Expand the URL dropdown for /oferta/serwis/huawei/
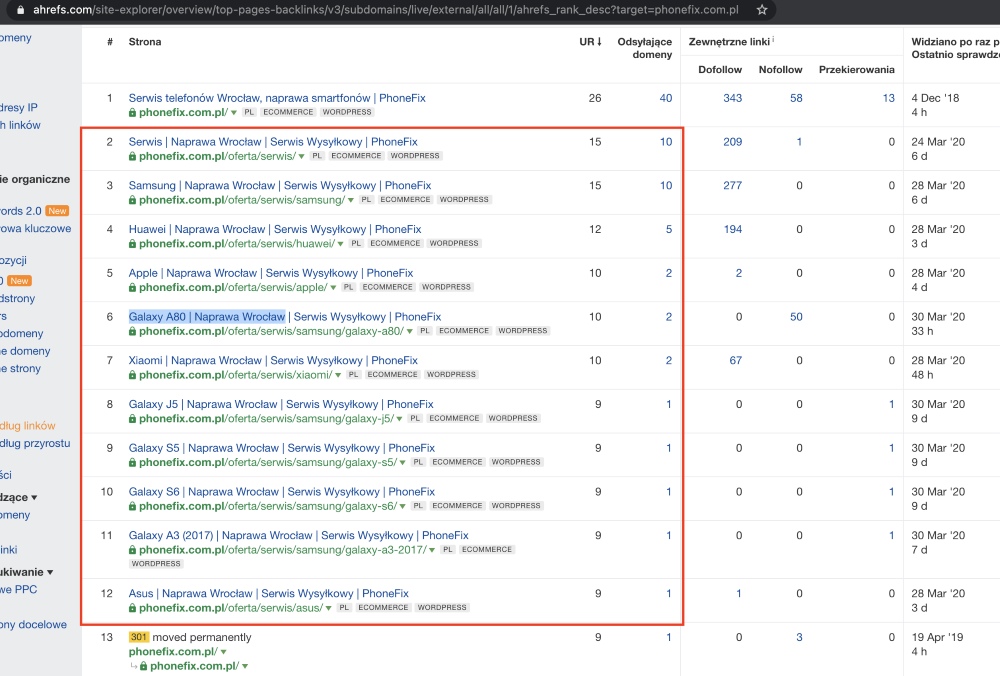 341,244
